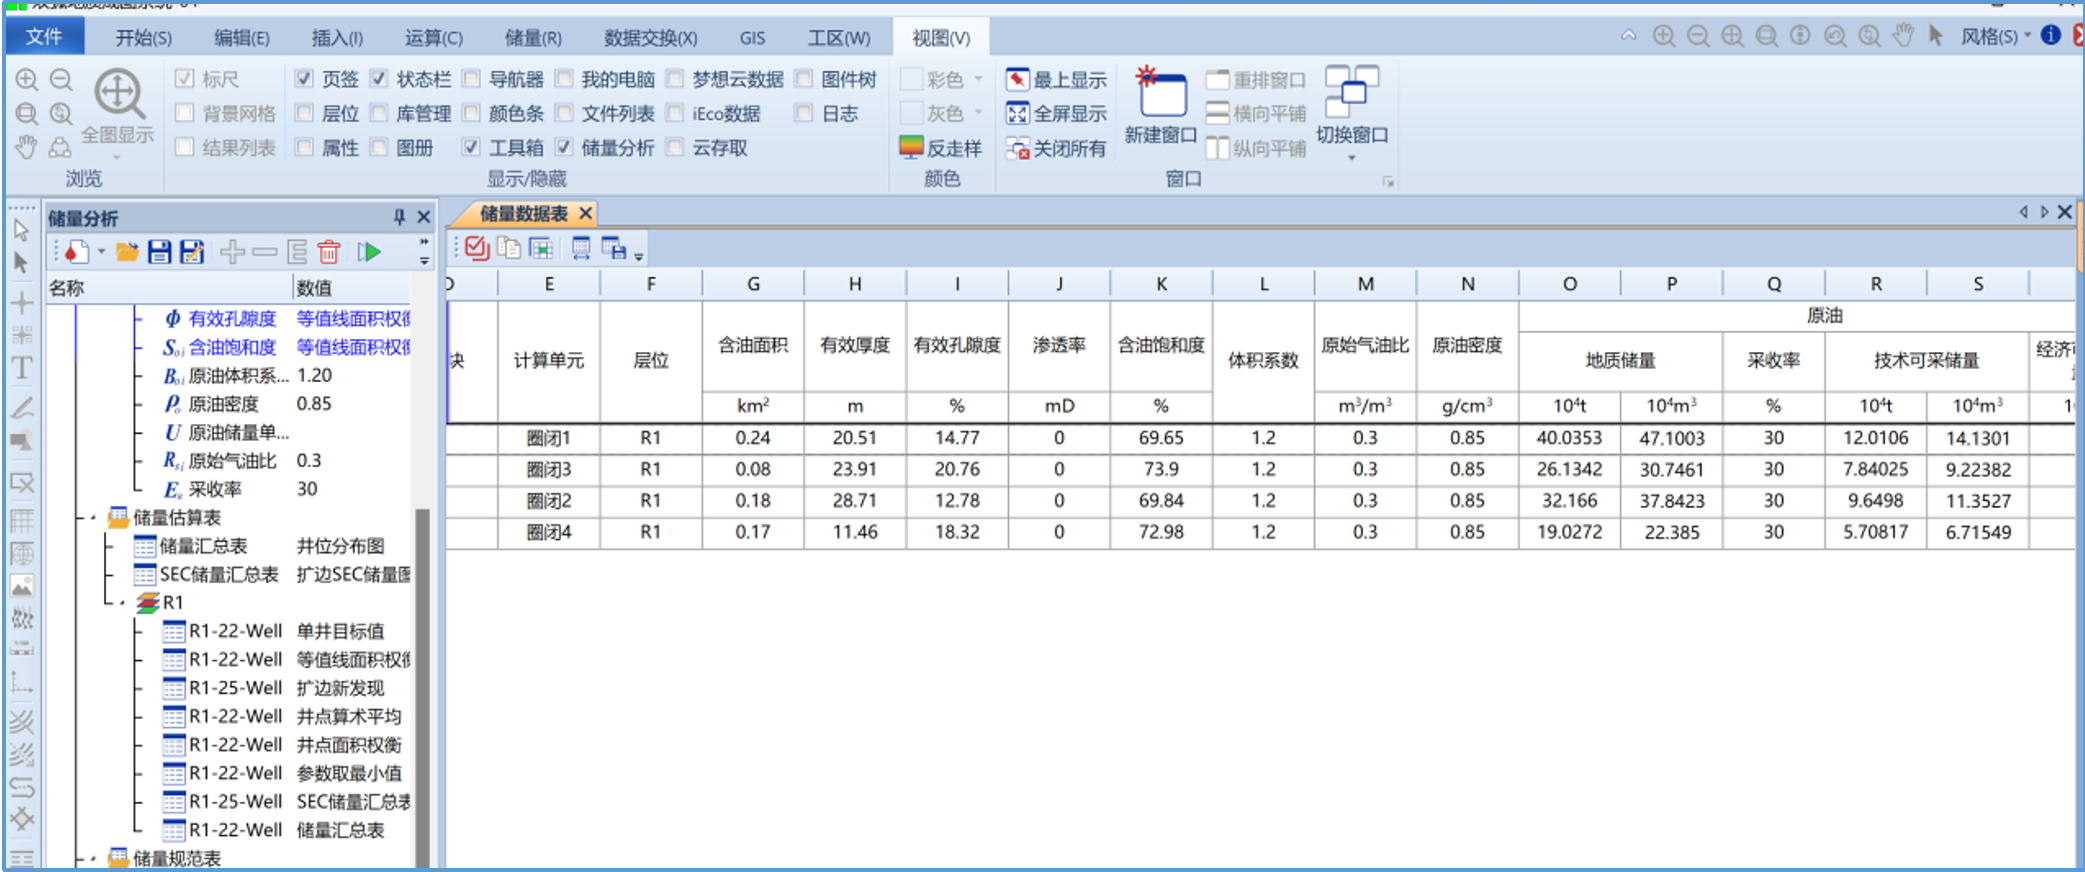Open the 切换窗口 dropdown
The height and width of the screenshot is (872, 2085).
point(1351,158)
